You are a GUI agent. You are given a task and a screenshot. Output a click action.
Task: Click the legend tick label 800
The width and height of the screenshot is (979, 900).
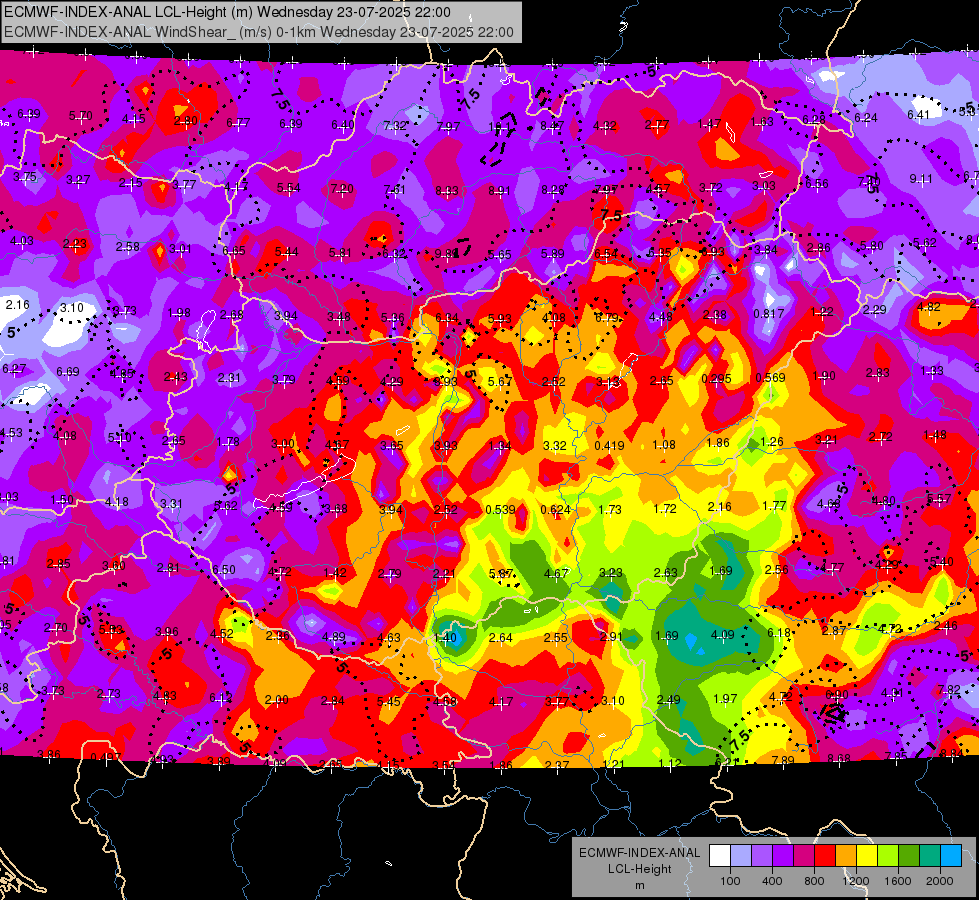coord(814,881)
